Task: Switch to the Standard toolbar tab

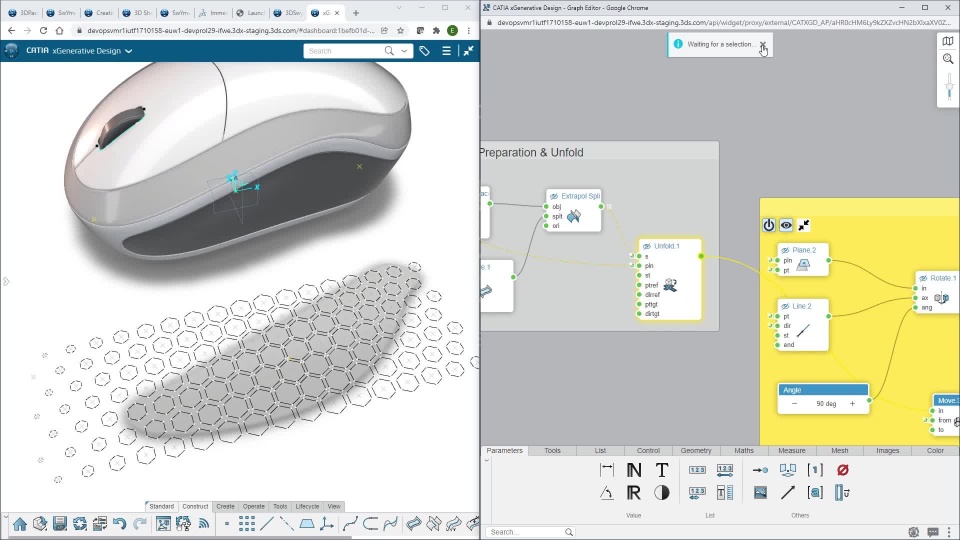Action: pos(162,506)
